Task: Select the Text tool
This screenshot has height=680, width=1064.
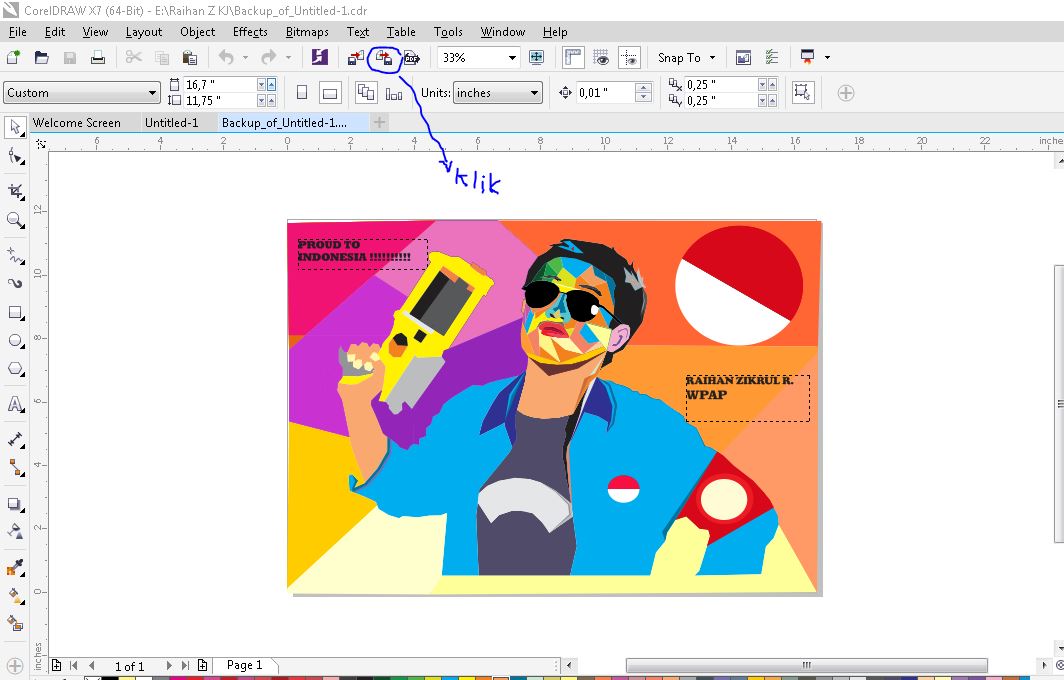Action: (15, 405)
